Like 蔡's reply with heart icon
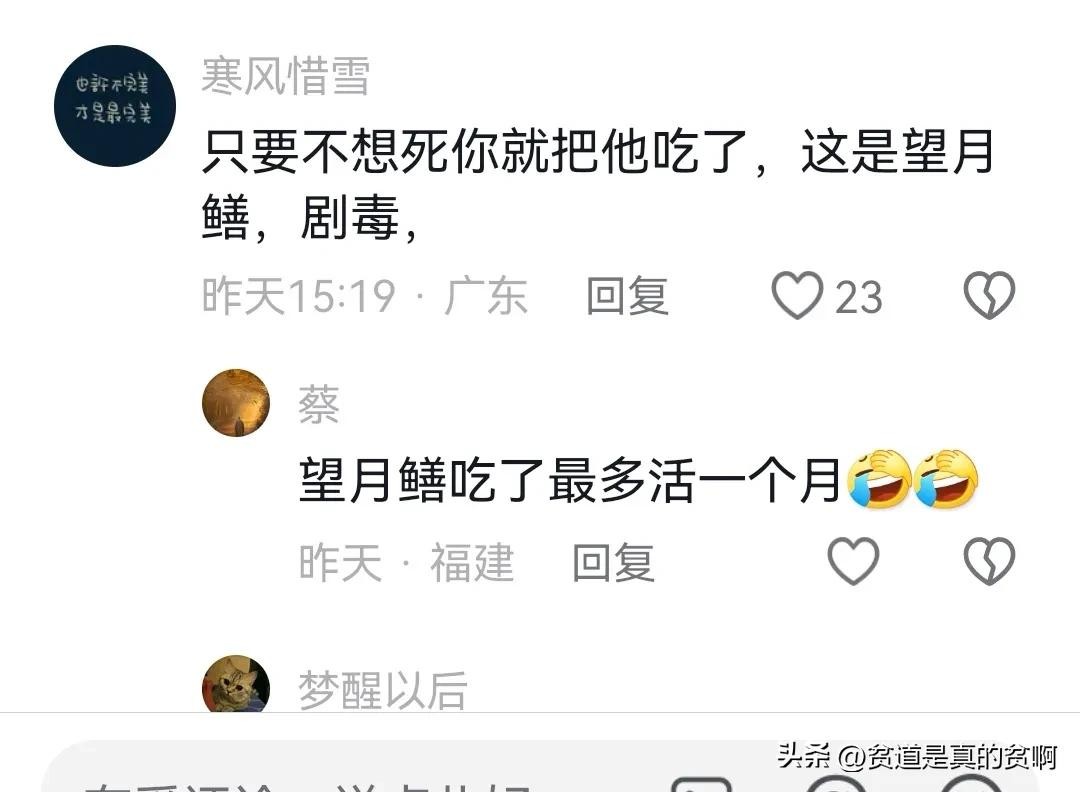 pyautogui.click(x=853, y=561)
